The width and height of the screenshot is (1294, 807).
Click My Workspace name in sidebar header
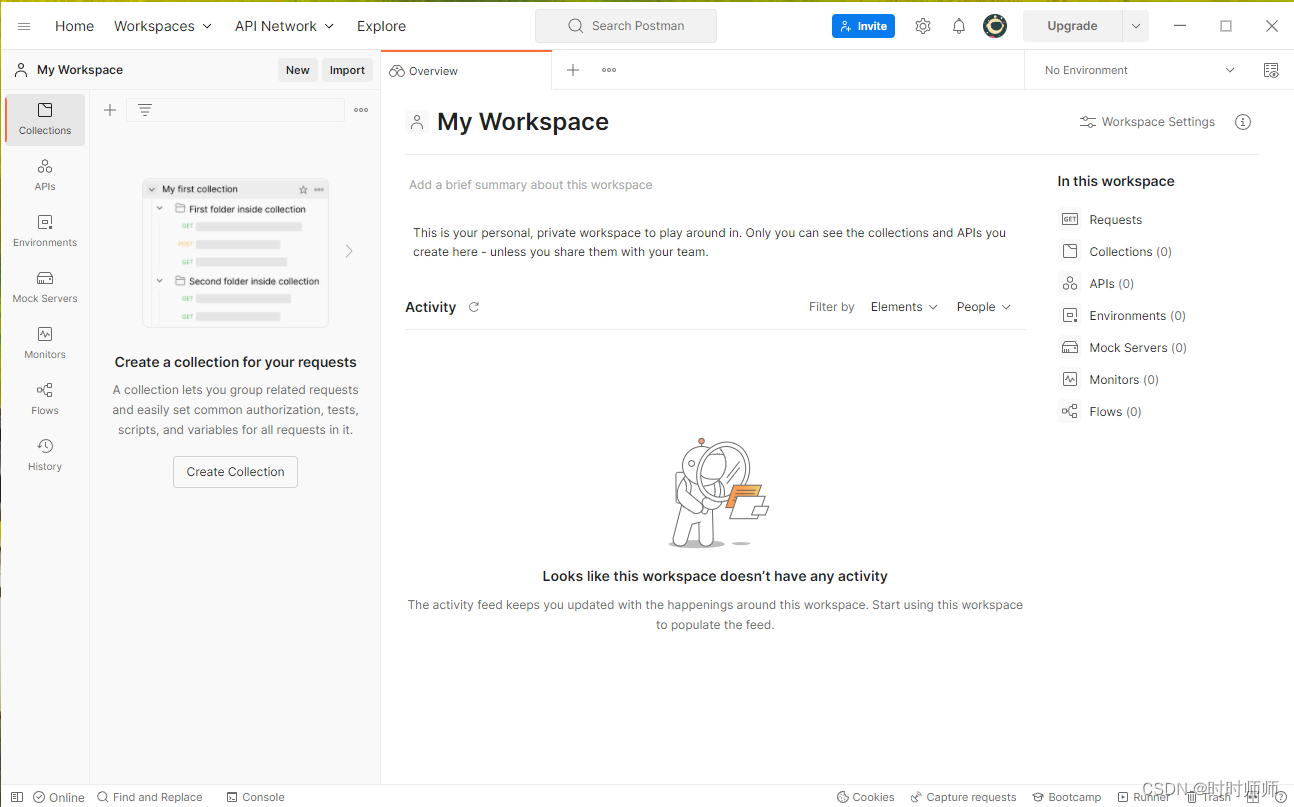click(80, 70)
